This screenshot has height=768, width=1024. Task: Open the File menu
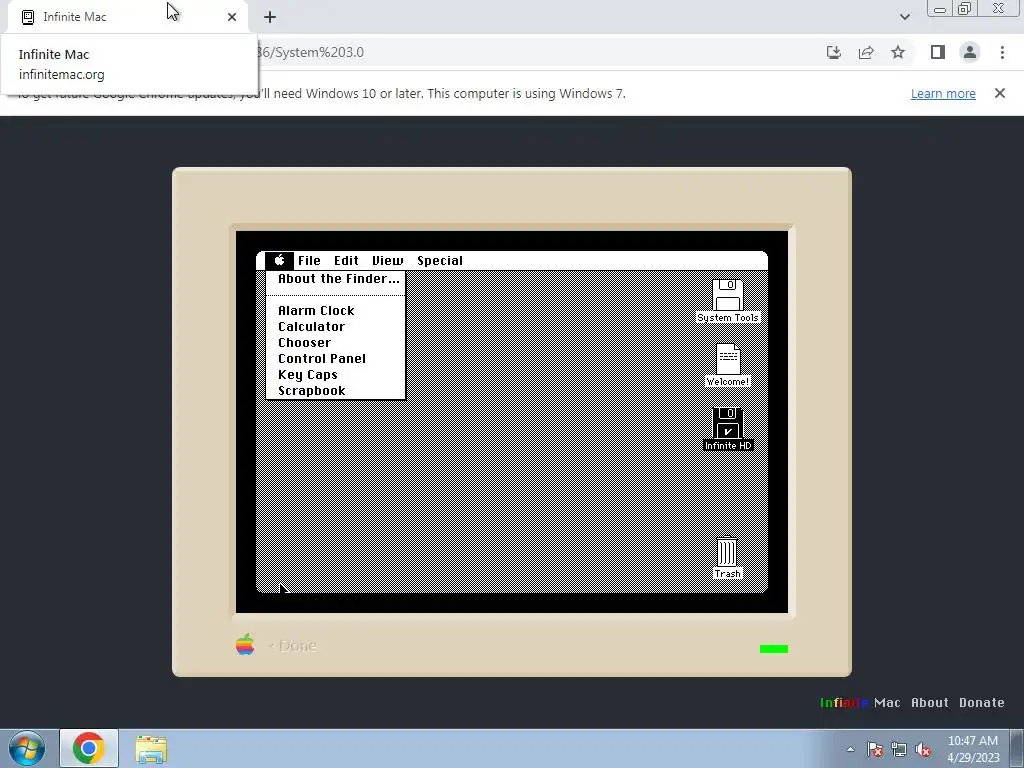pyautogui.click(x=309, y=261)
